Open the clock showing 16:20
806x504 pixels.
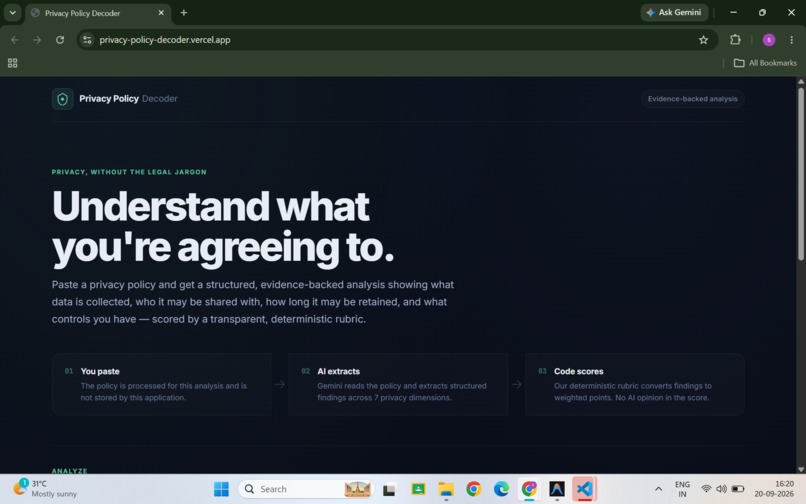(x=774, y=489)
